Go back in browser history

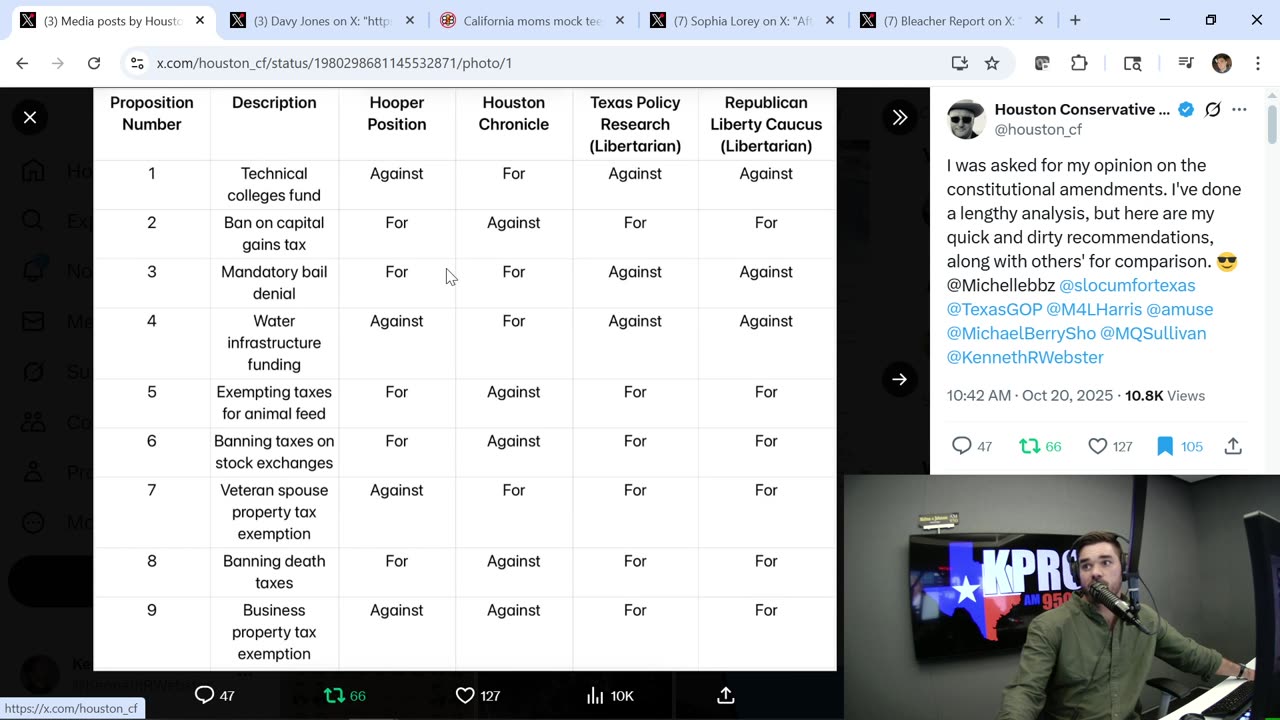22,63
